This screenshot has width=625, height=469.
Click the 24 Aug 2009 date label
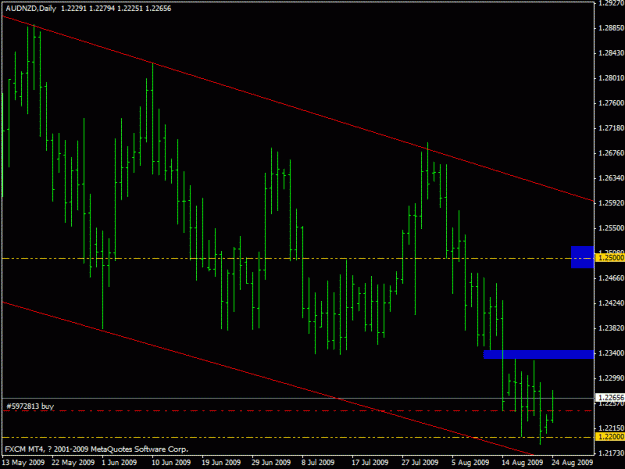pyautogui.click(x=572, y=463)
